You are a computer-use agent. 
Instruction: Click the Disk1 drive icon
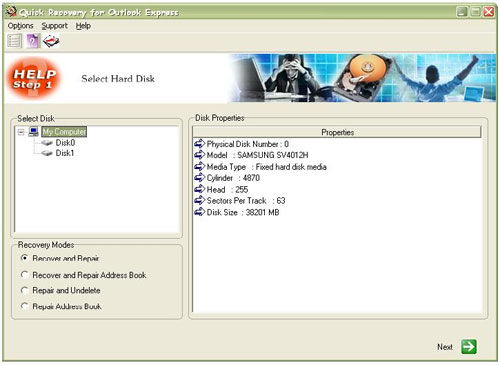coord(47,153)
